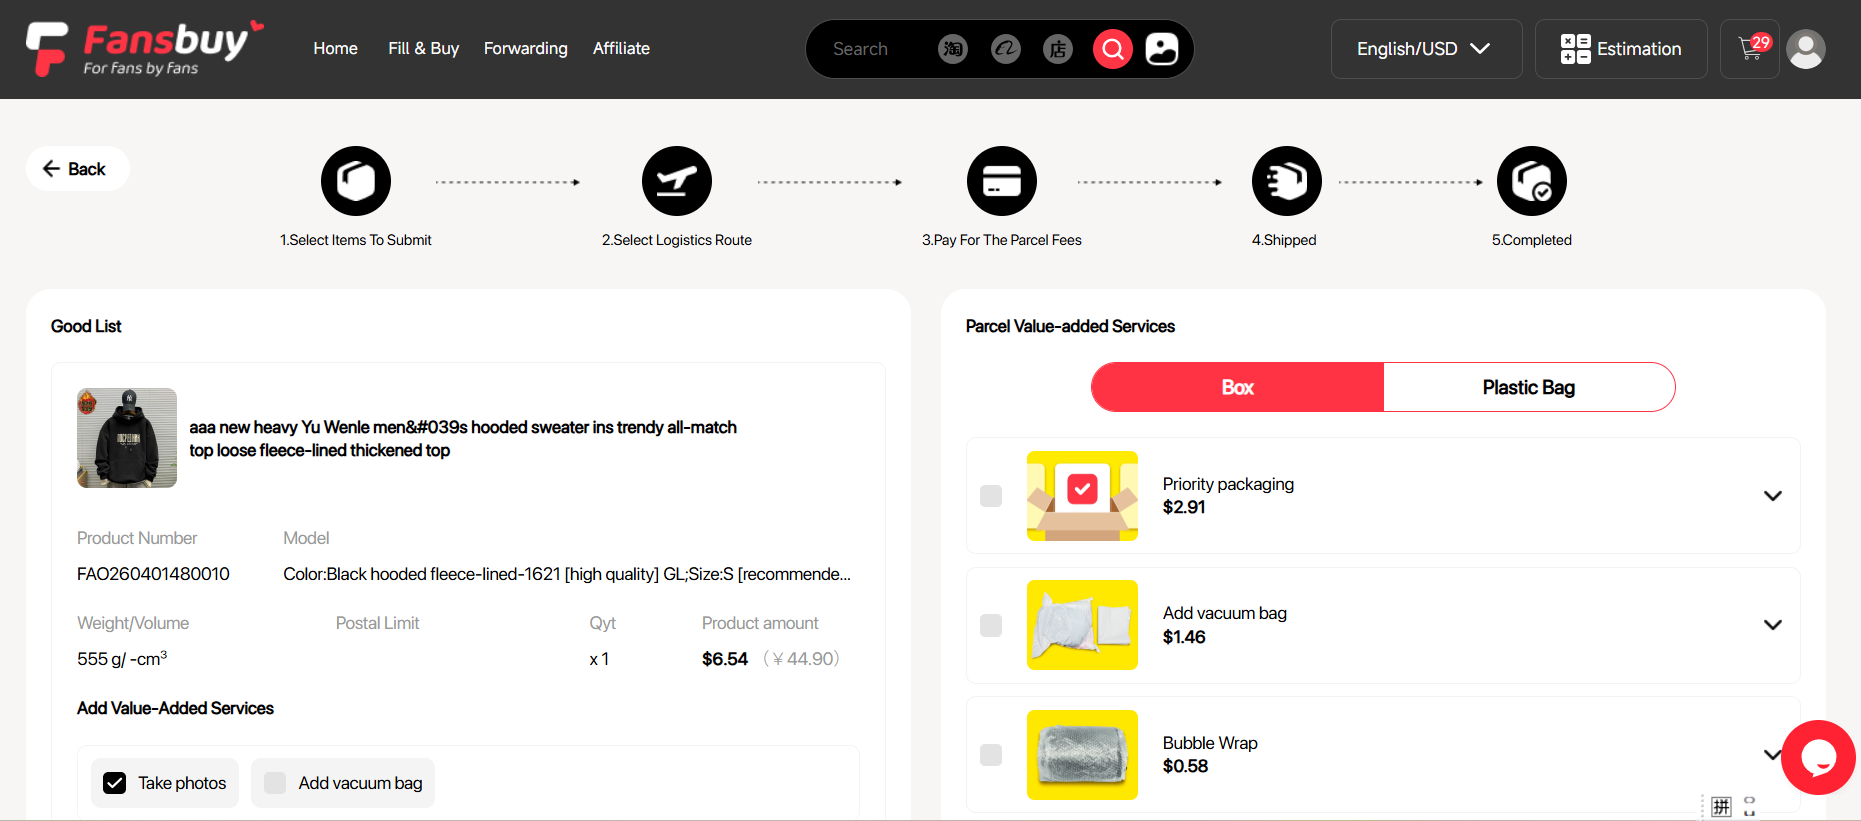1861x821 pixels.
Task: Click the Back button
Action: 78,169
